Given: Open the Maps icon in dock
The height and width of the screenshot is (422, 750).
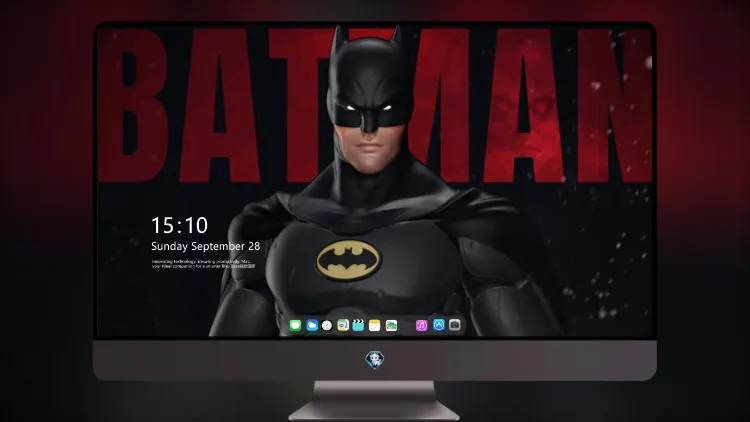Looking at the screenshot, I should pos(343,326).
